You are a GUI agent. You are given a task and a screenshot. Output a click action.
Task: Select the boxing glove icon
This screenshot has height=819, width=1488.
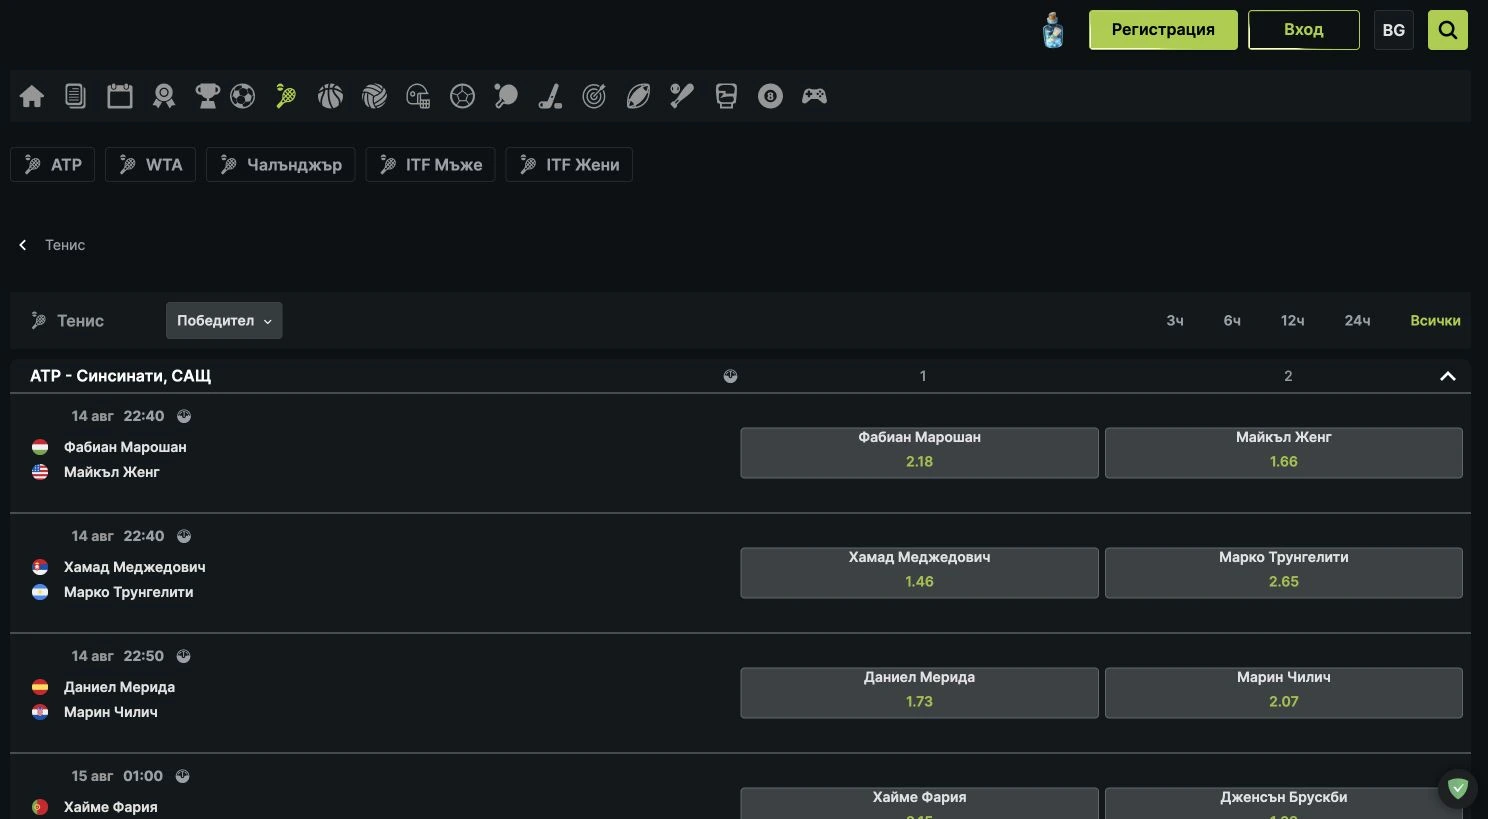coord(726,96)
